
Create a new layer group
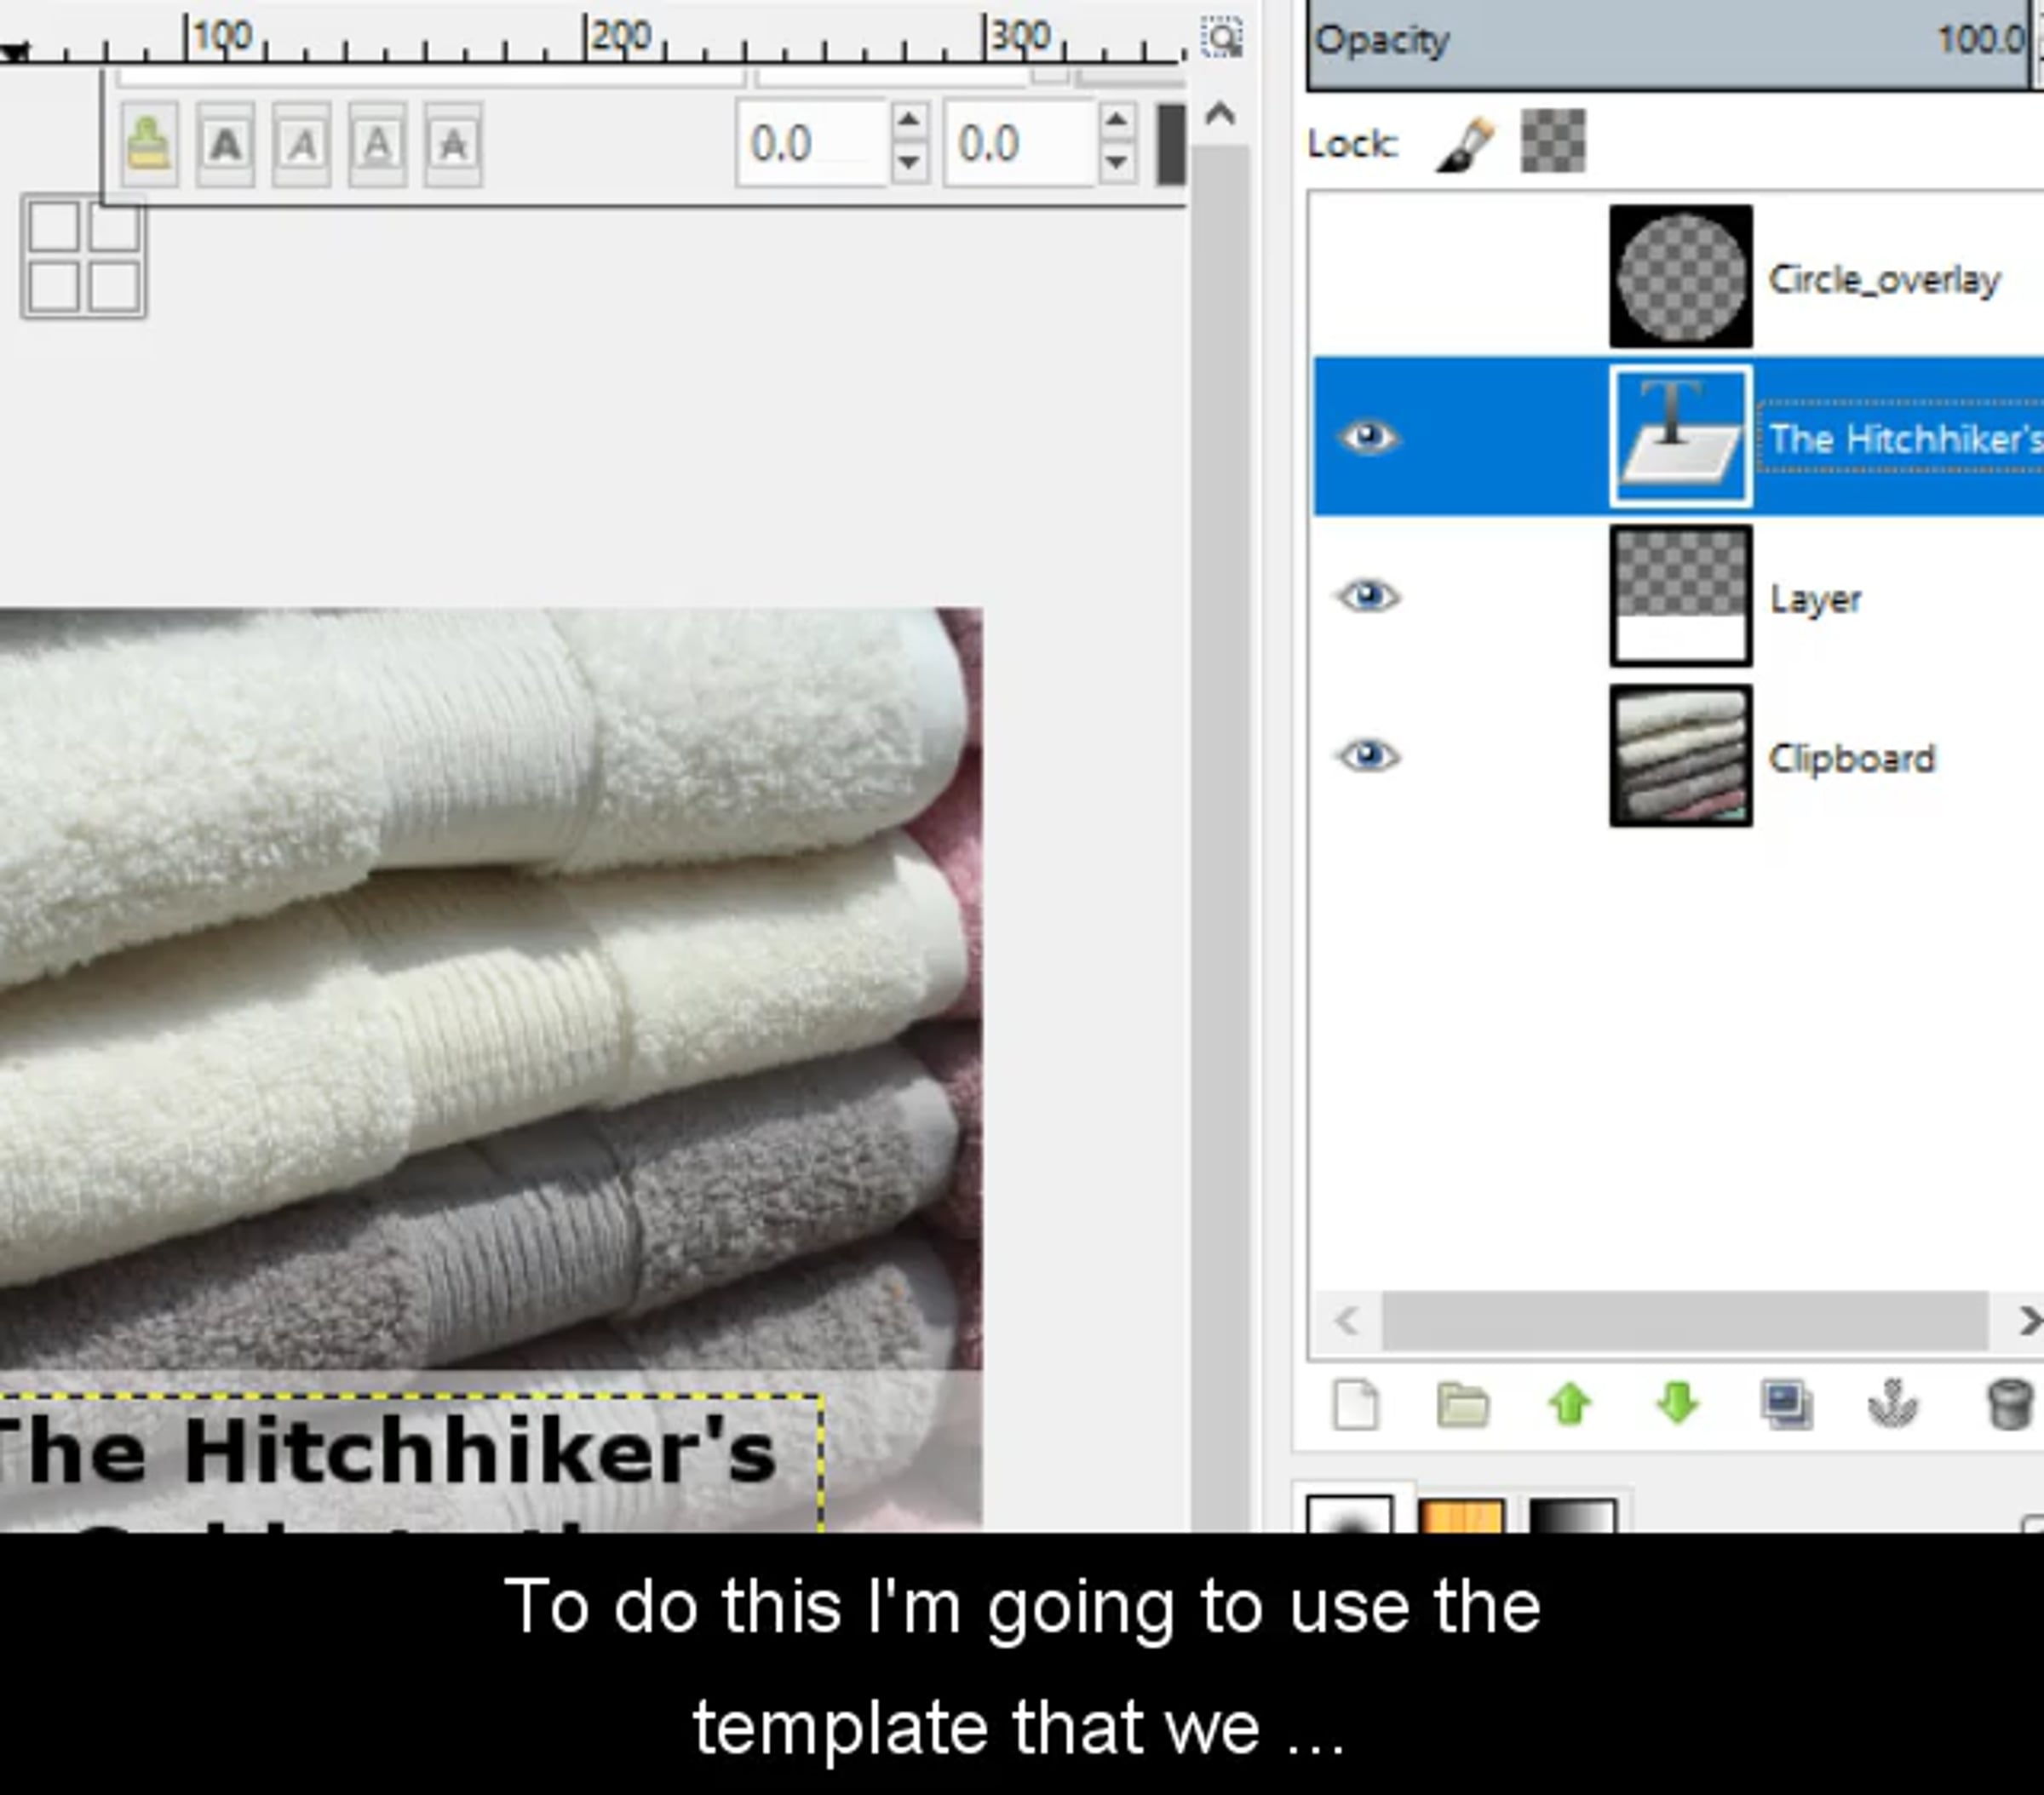pos(1463,1404)
